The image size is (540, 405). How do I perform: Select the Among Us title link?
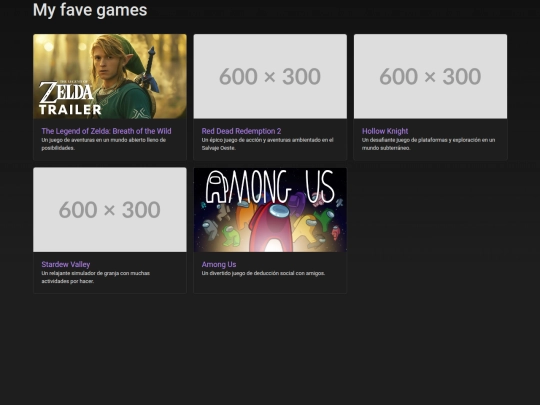(x=219, y=264)
